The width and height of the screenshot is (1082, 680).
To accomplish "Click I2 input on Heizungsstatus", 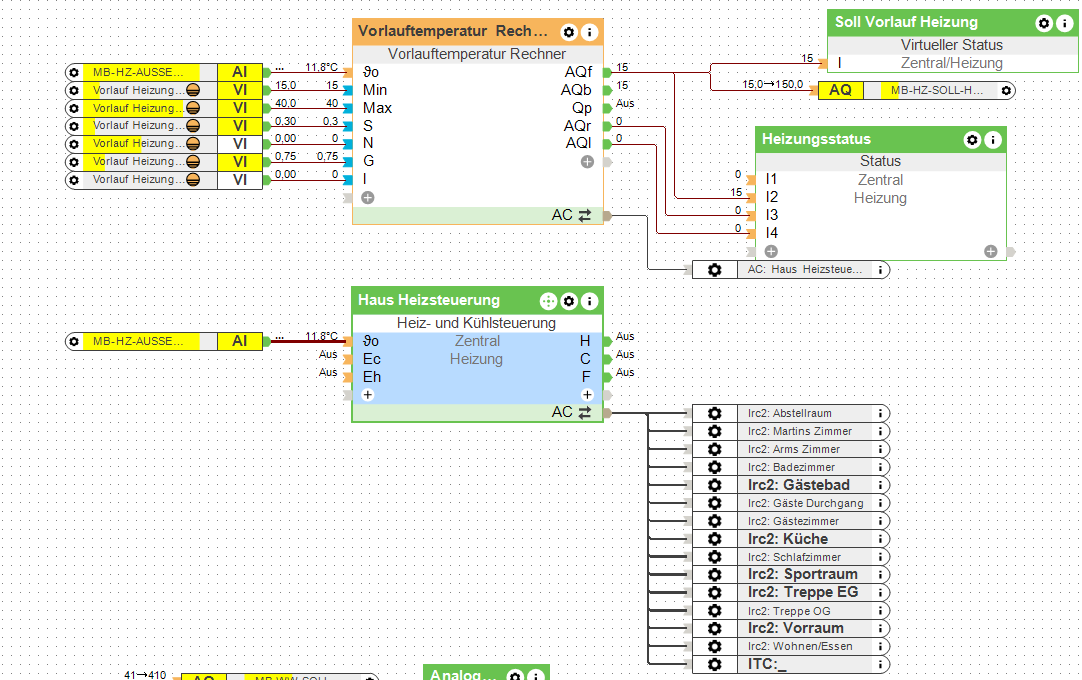I will tap(771, 197).
